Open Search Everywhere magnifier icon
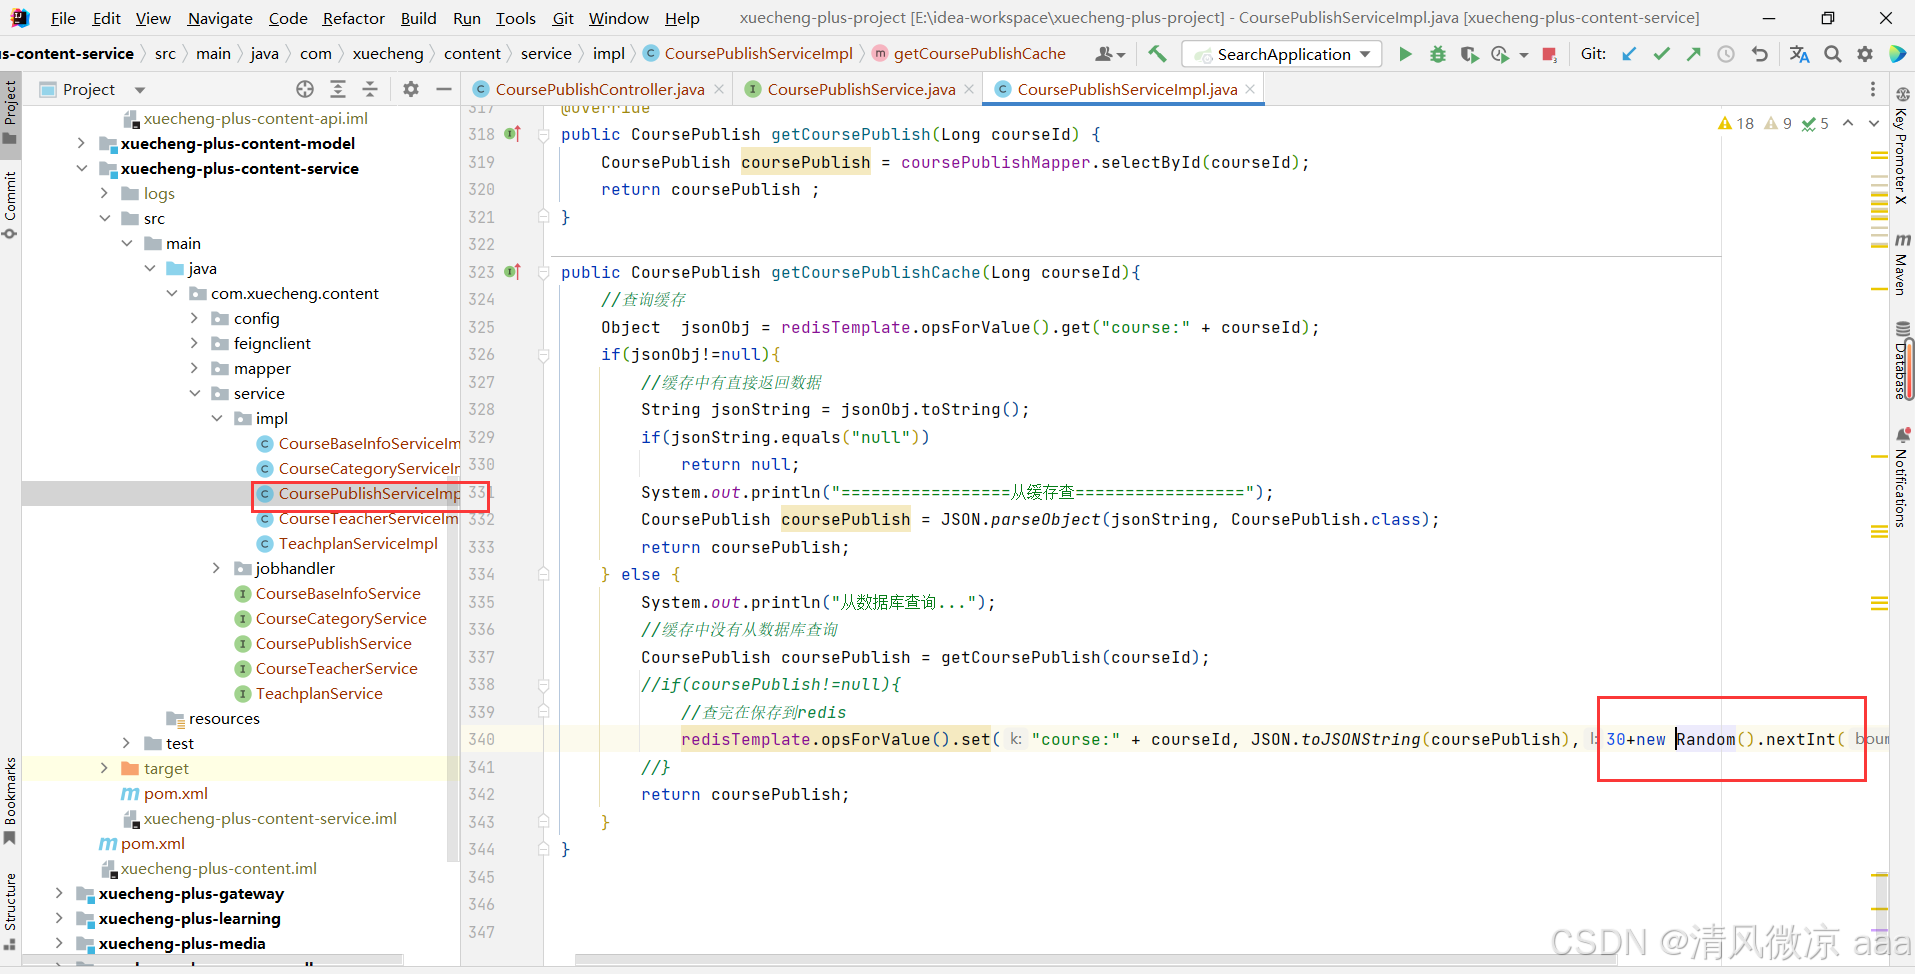 pyautogui.click(x=1832, y=54)
